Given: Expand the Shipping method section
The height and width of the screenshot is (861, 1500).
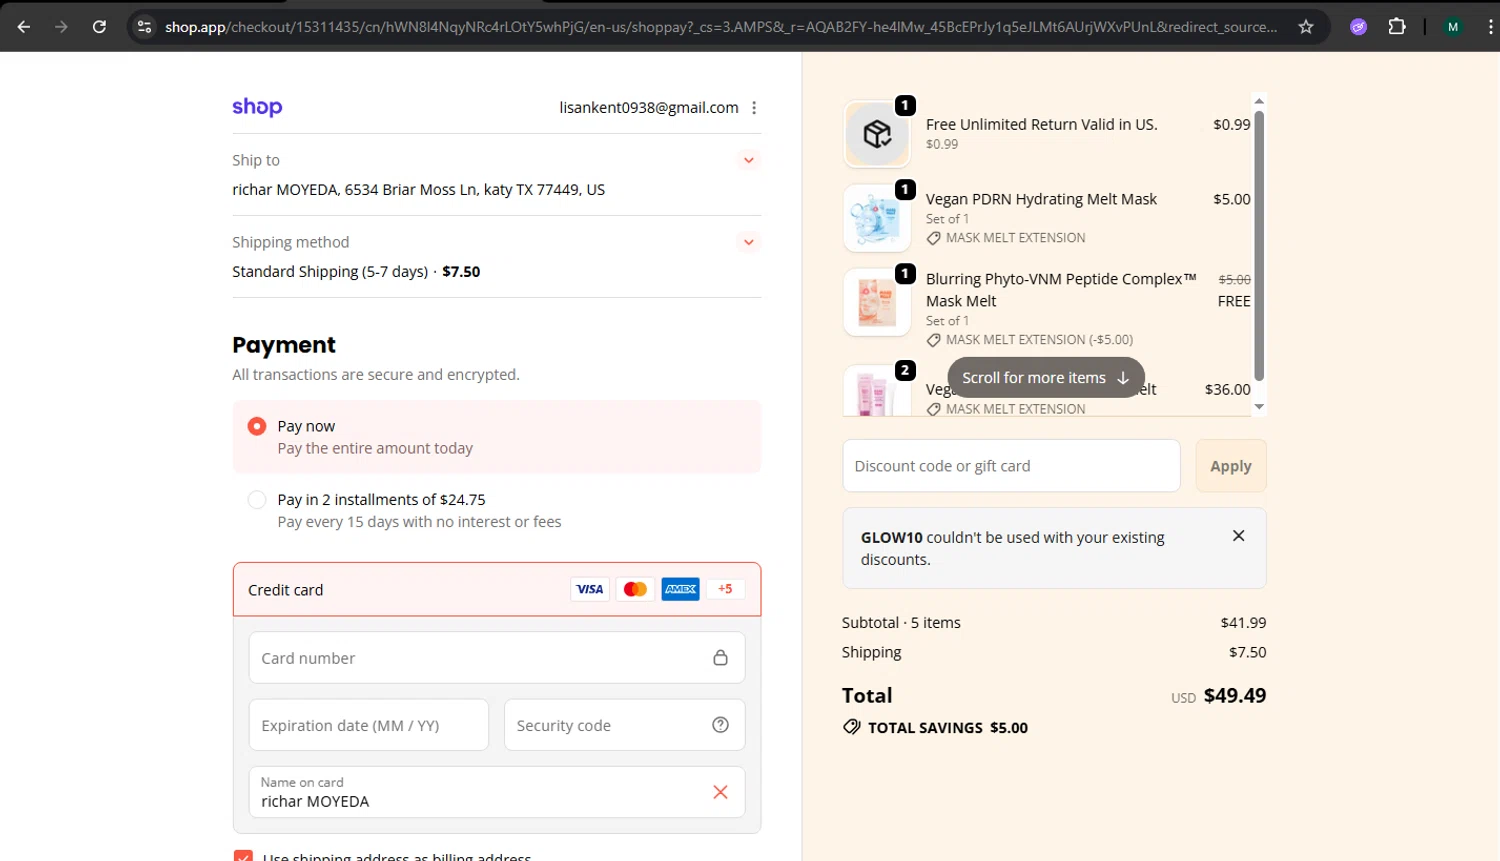Looking at the screenshot, I should pos(748,242).
